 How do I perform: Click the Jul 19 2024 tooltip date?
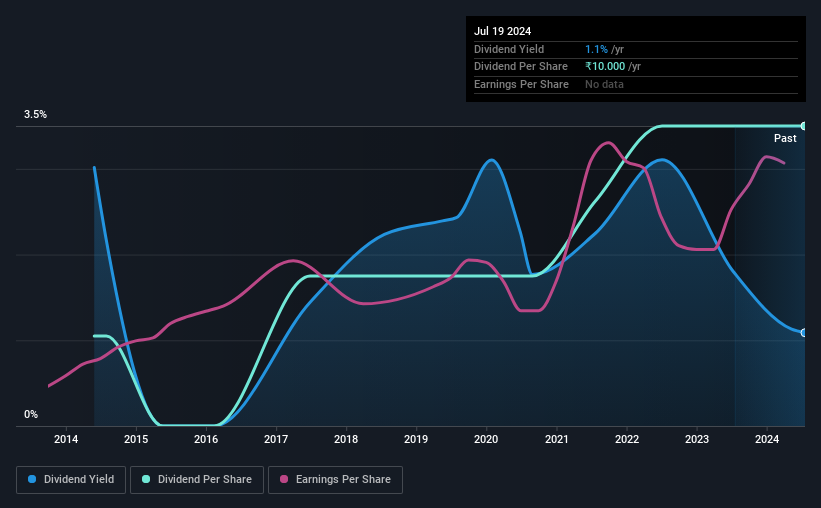[503, 31]
